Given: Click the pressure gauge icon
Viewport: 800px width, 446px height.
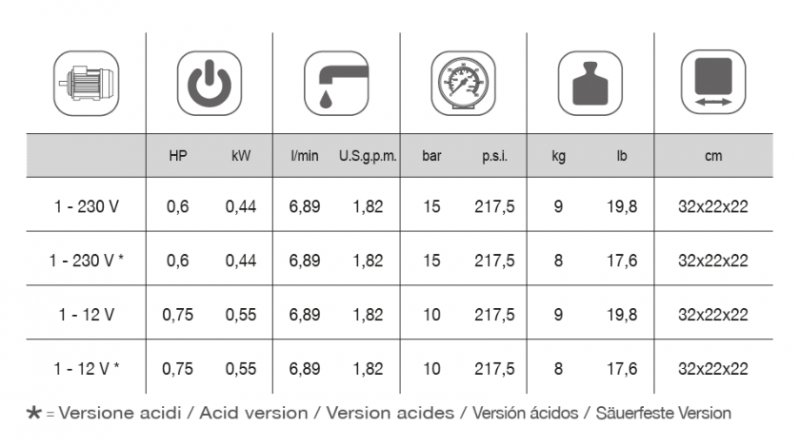Looking at the screenshot, I should (463, 83).
